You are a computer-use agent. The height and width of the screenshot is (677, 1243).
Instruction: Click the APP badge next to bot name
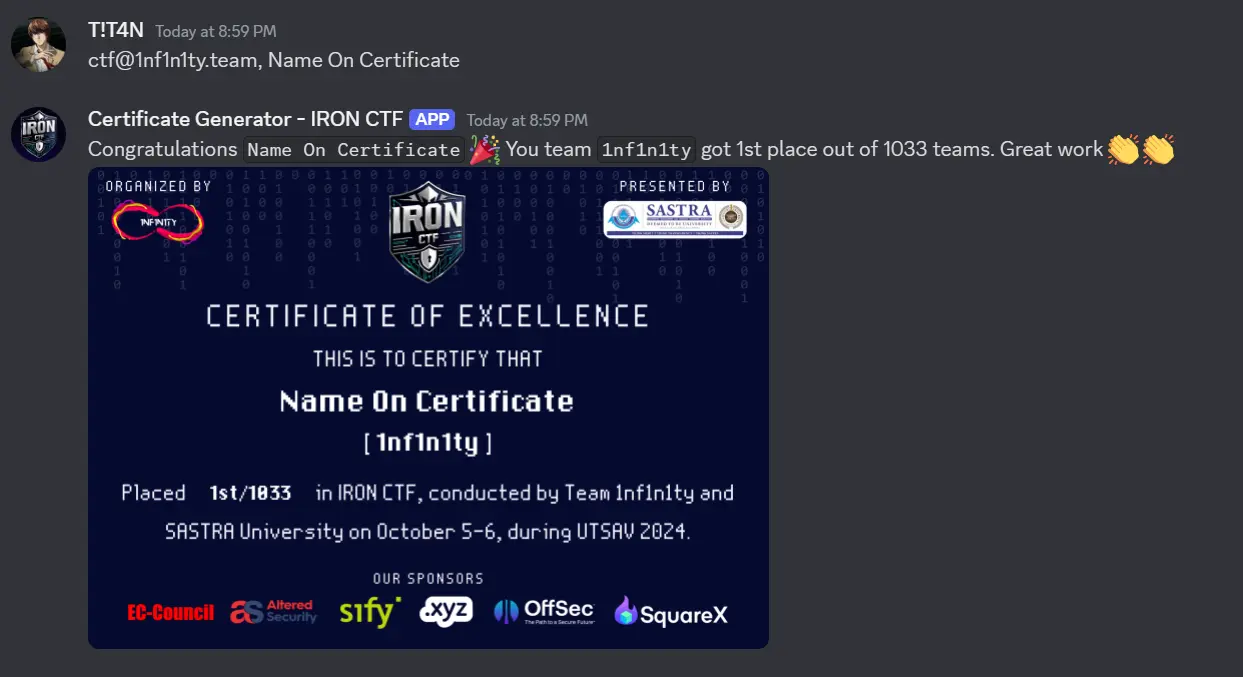(432, 119)
